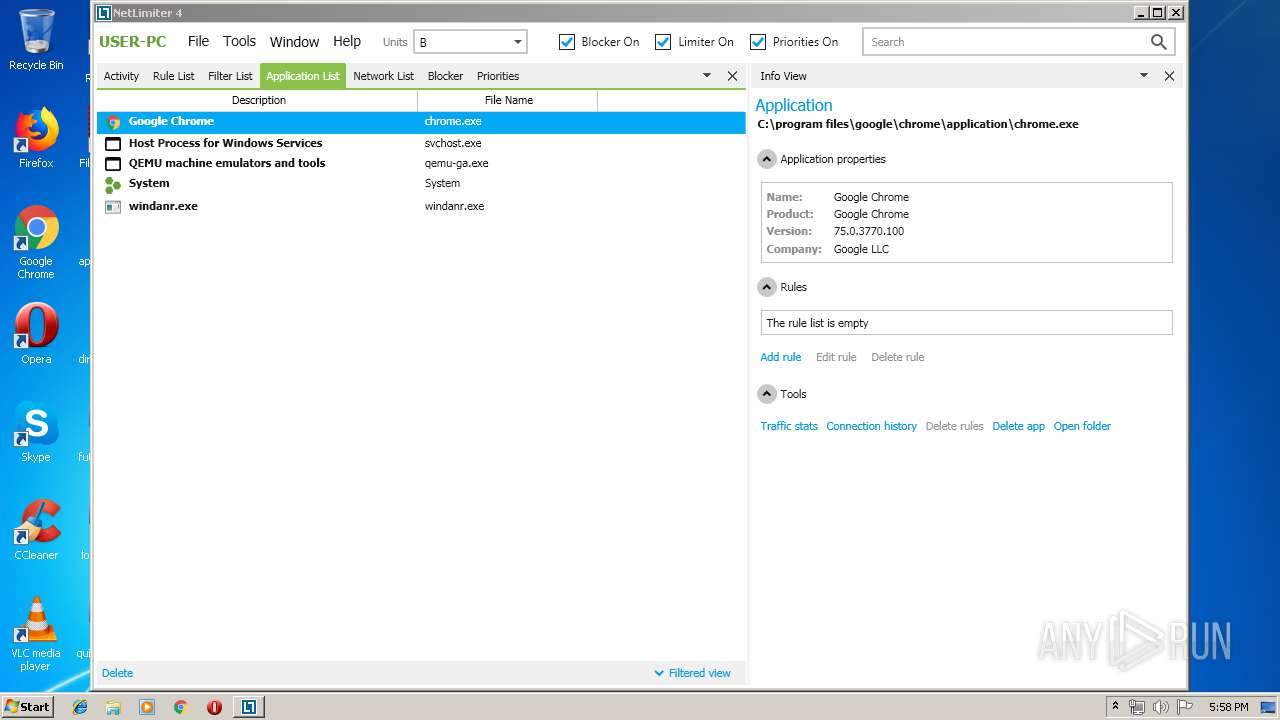Screen dimensions: 1280x720
Task: Select the VLC media player shortcut
Action: (x=36, y=634)
